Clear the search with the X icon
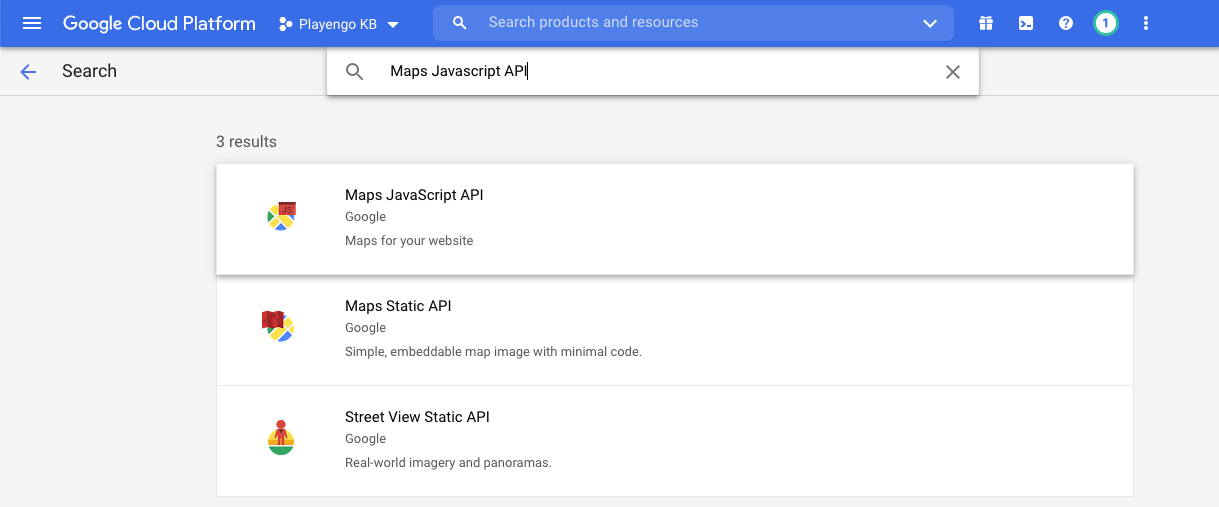The width and height of the screenshot is (1219, 507). tap(953, 72)
